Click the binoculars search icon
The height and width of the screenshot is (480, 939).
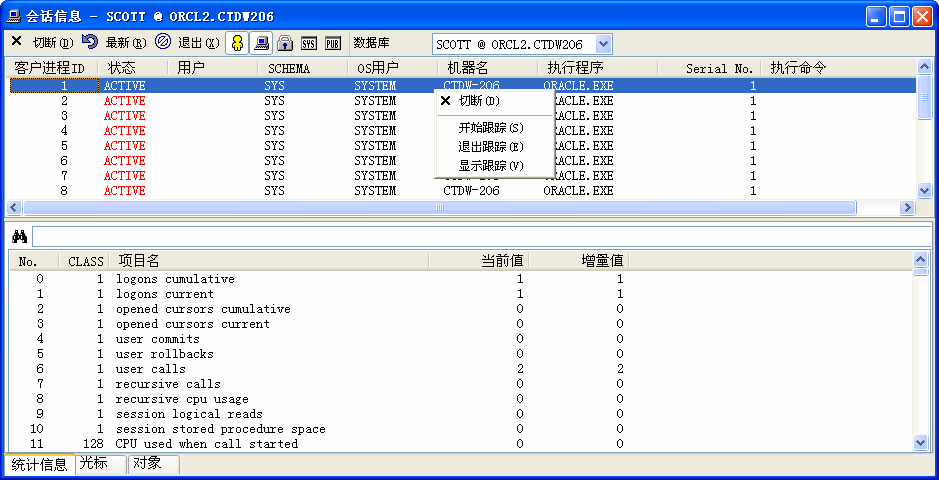[x=19, y=237]
